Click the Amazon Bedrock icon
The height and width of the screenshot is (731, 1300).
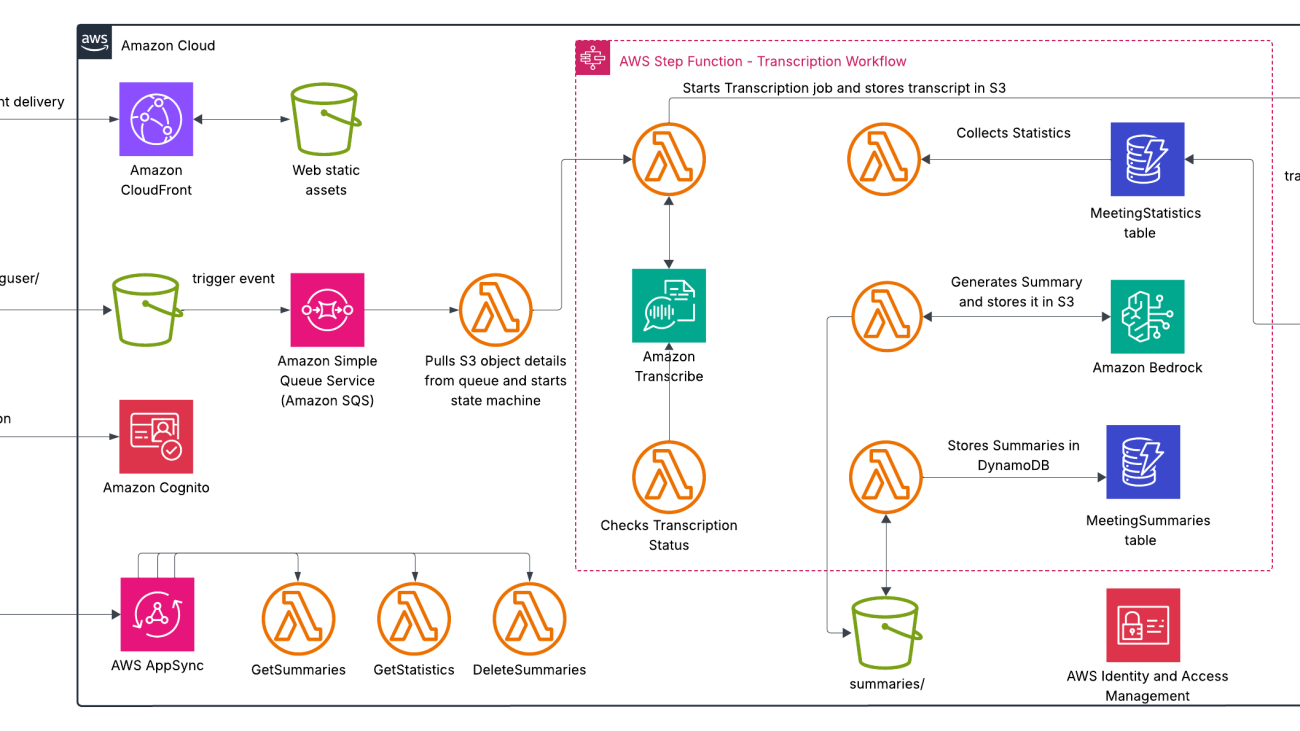(1148, 316)
